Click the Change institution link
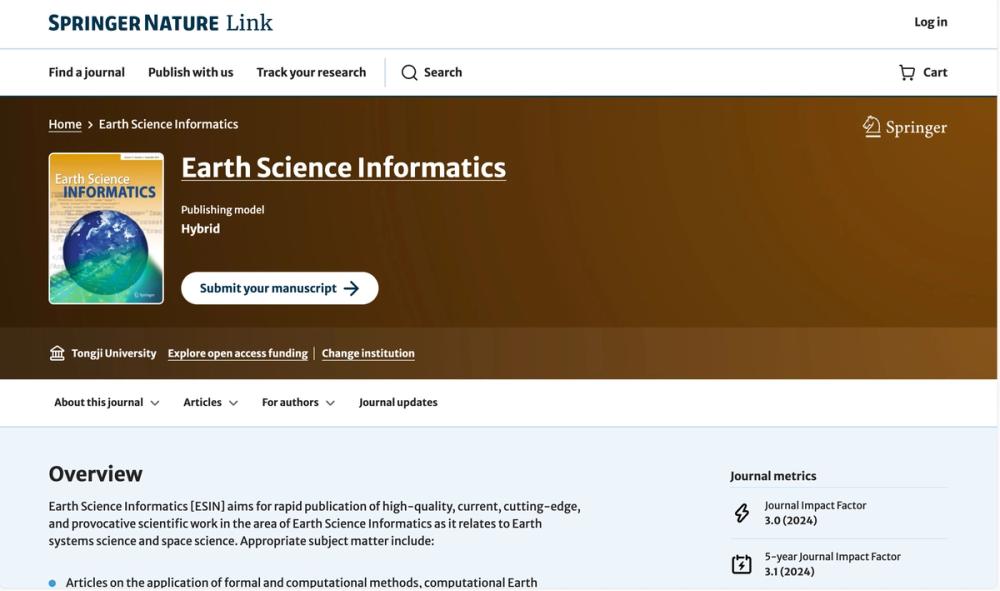Screen dimensions: 1000x591 [x=368, y=353]
